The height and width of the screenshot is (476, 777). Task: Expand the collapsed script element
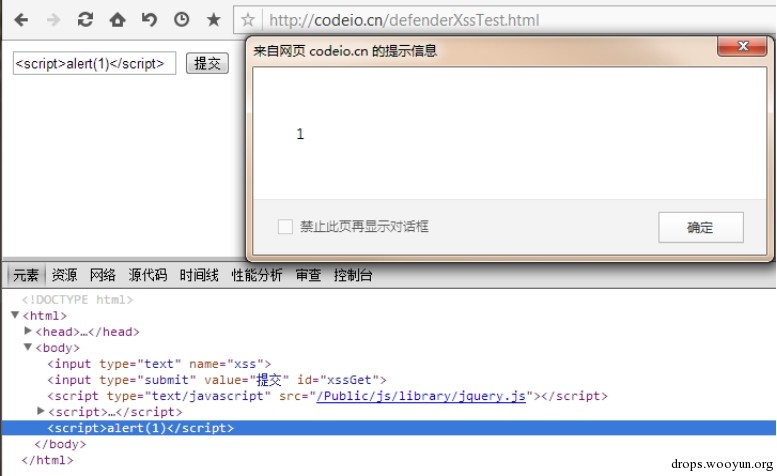click(x=41, y=411)
